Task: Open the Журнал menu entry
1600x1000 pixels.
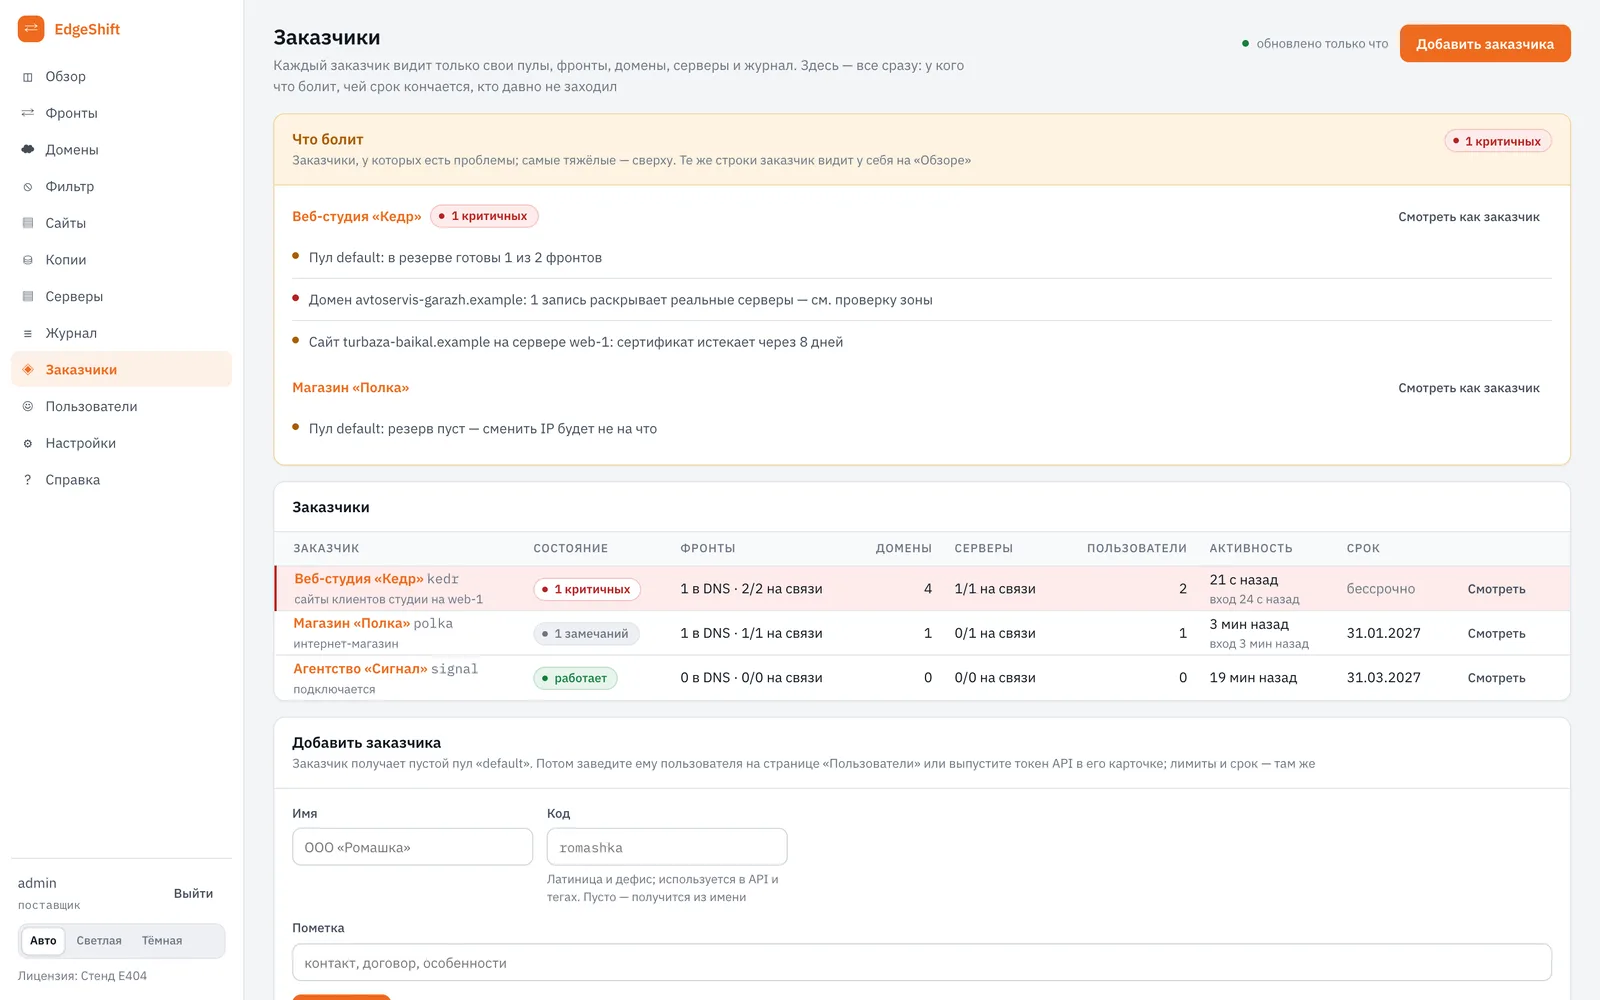Action: coord(121,333)
